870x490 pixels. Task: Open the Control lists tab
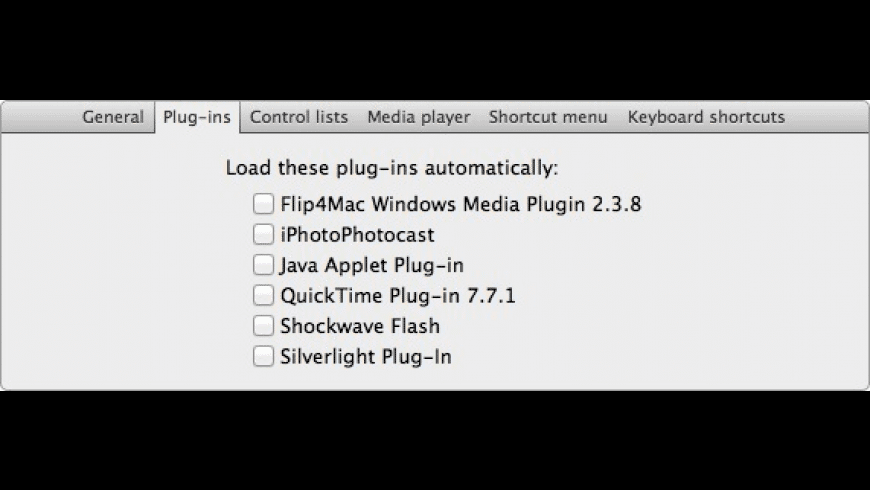tap(299, 117)
